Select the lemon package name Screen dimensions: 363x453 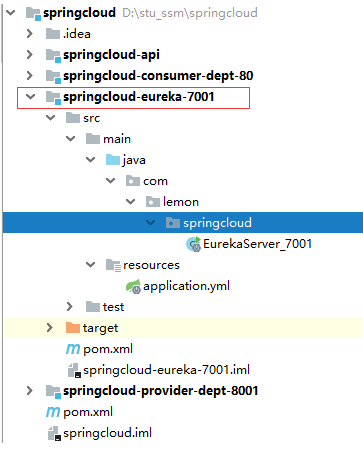coord(181,202)
